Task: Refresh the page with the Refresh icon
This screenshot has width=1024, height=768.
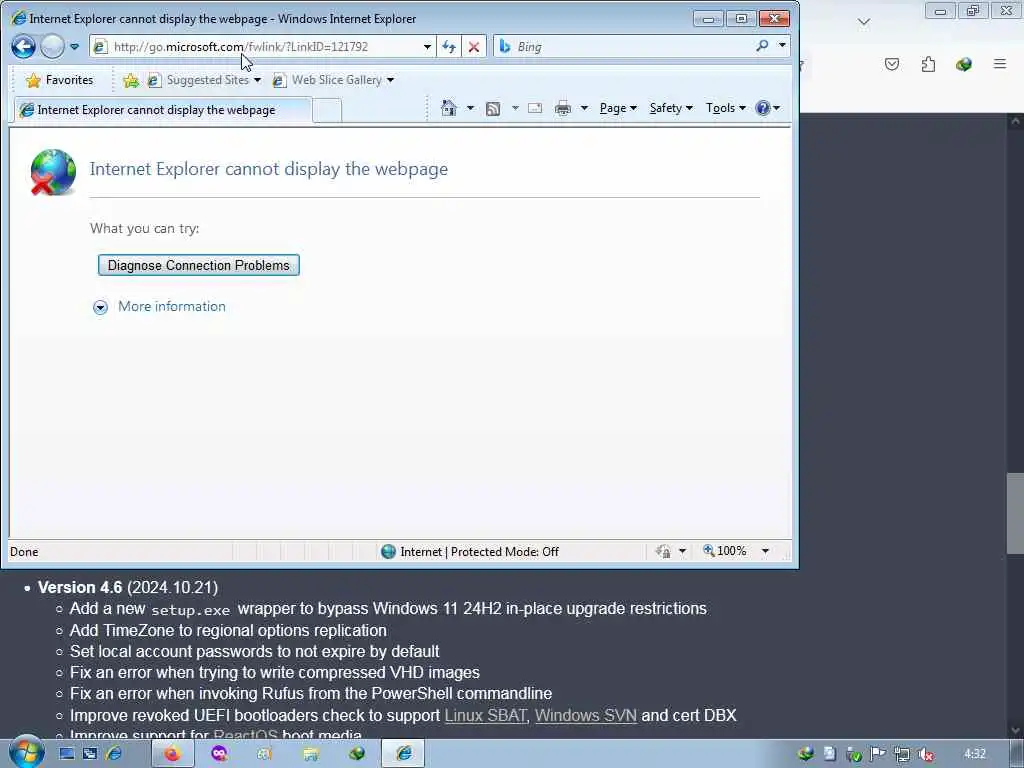Action: coord(449,46)
